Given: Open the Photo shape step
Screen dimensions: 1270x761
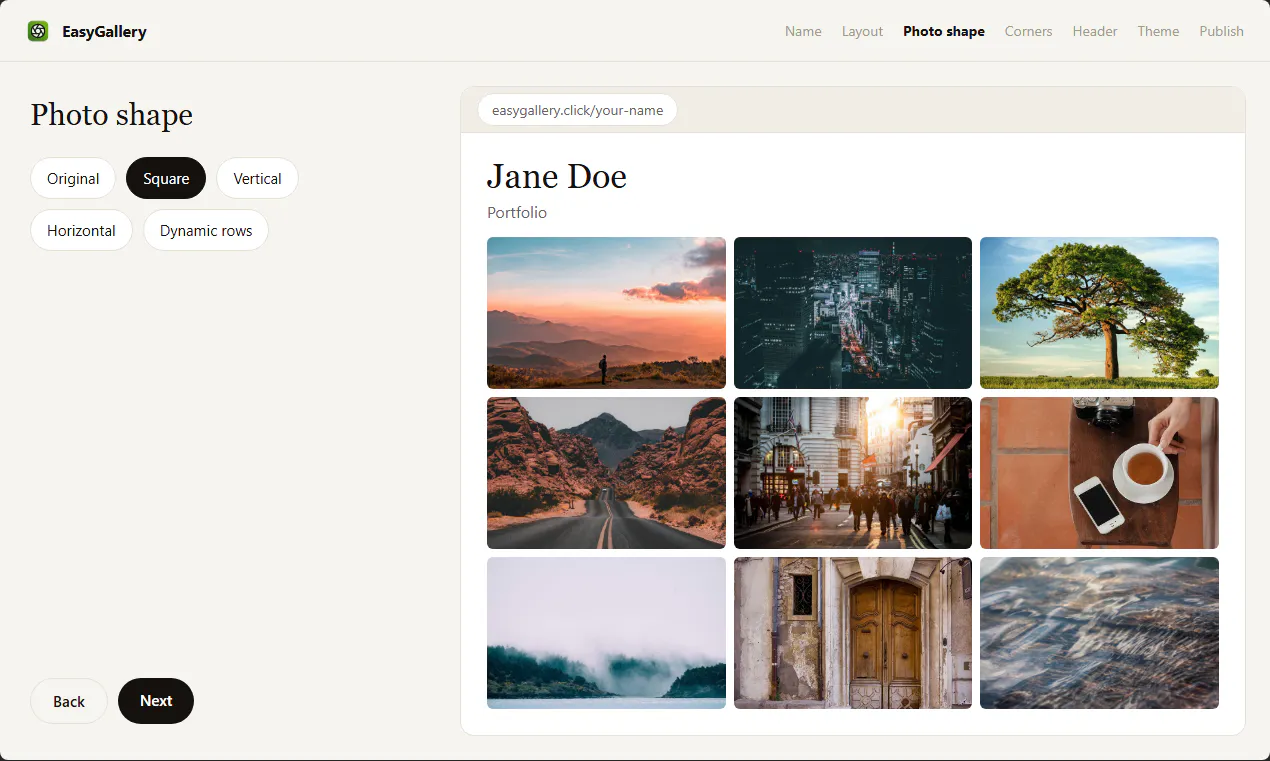Looking at the screenshot, I should 944,31.
